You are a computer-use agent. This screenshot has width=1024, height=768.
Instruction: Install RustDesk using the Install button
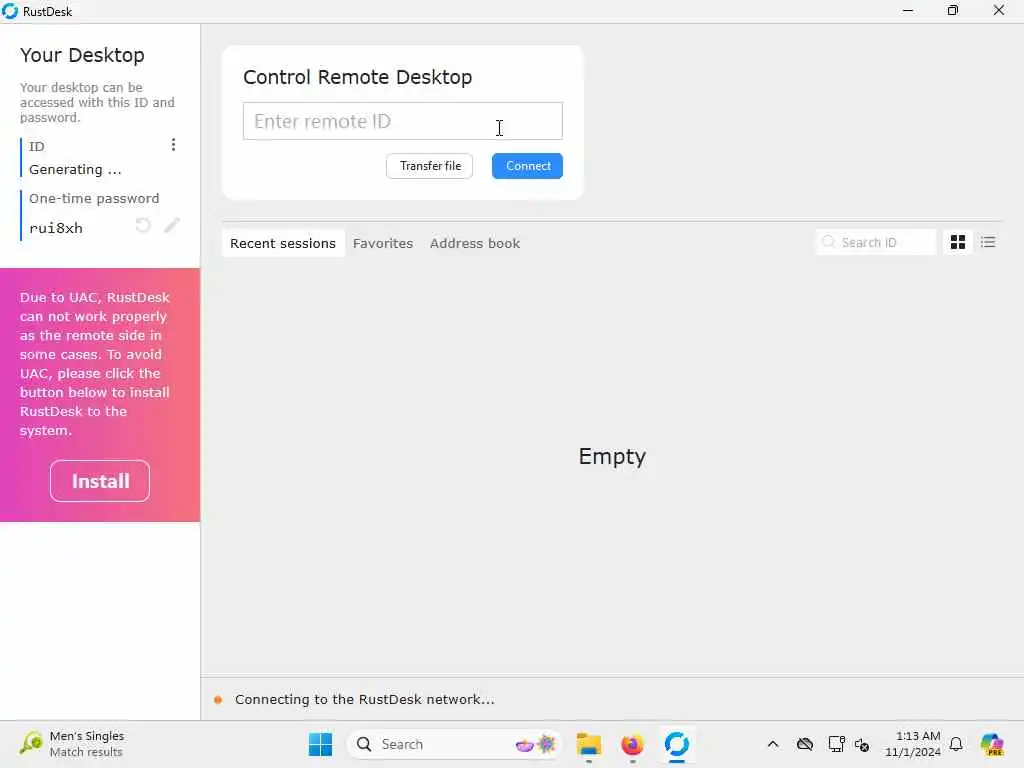pos(100,481)
